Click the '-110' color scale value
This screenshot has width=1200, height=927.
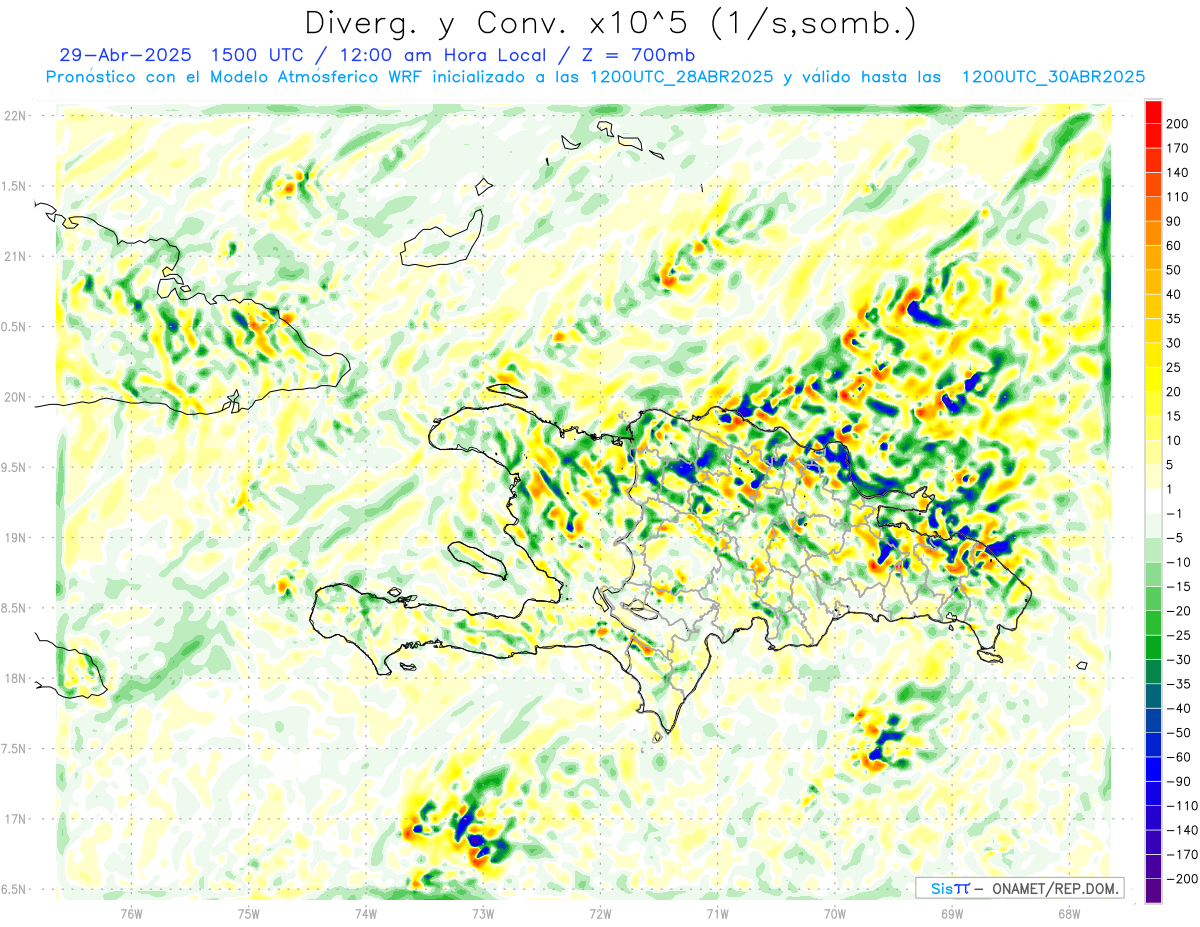point(1182,805)
